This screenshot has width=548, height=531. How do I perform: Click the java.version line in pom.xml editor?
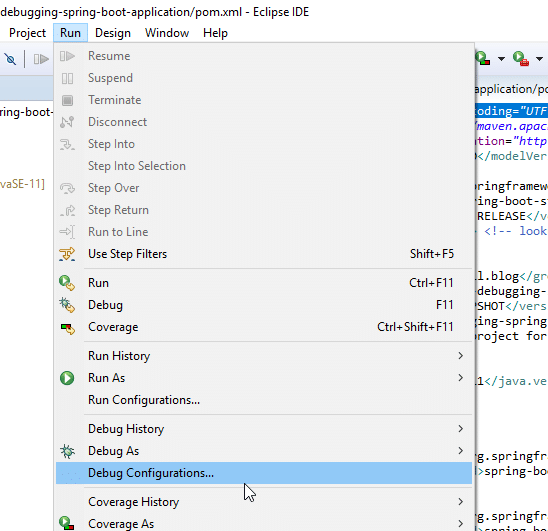click(x=511, y=381)
